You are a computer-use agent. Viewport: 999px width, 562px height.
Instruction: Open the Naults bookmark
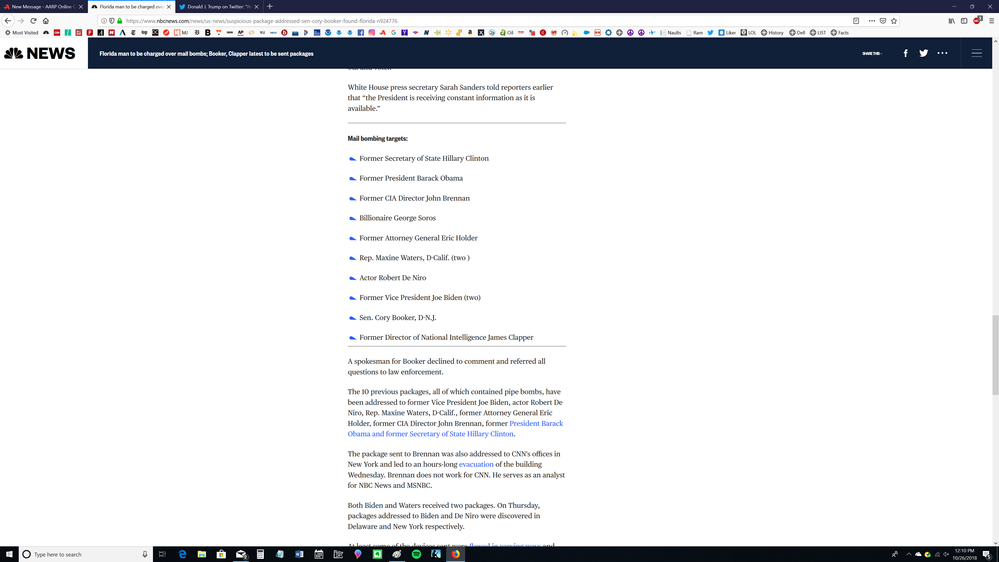pyautogui.click(x=671, y=32)
